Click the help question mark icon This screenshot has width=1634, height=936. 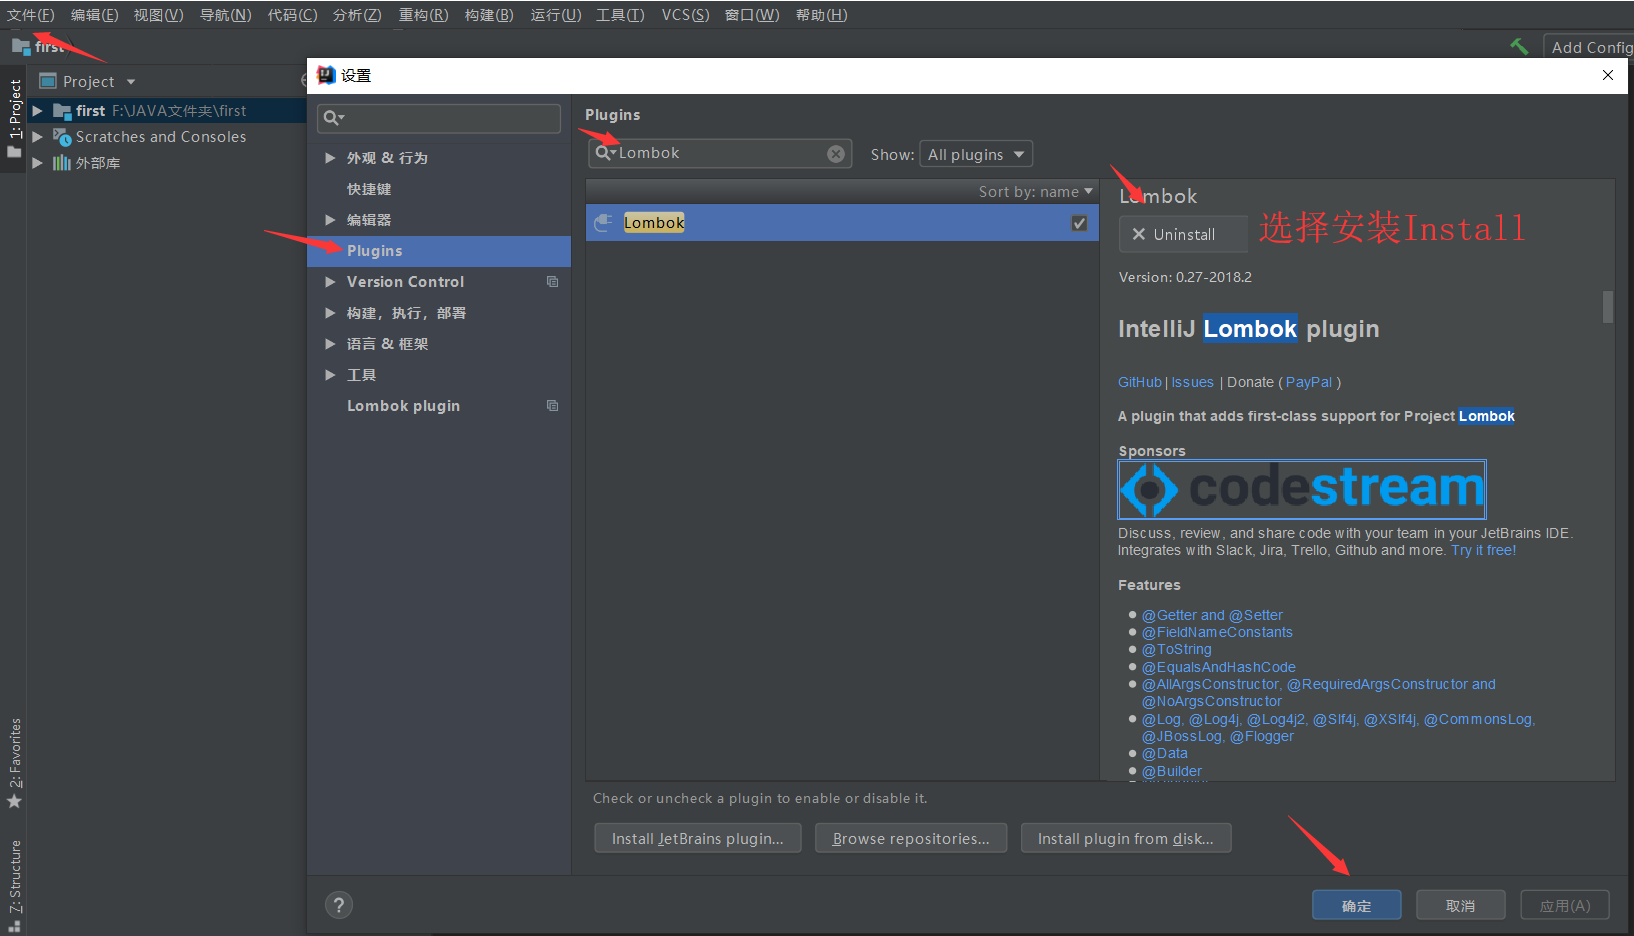[x=339, y=905]
